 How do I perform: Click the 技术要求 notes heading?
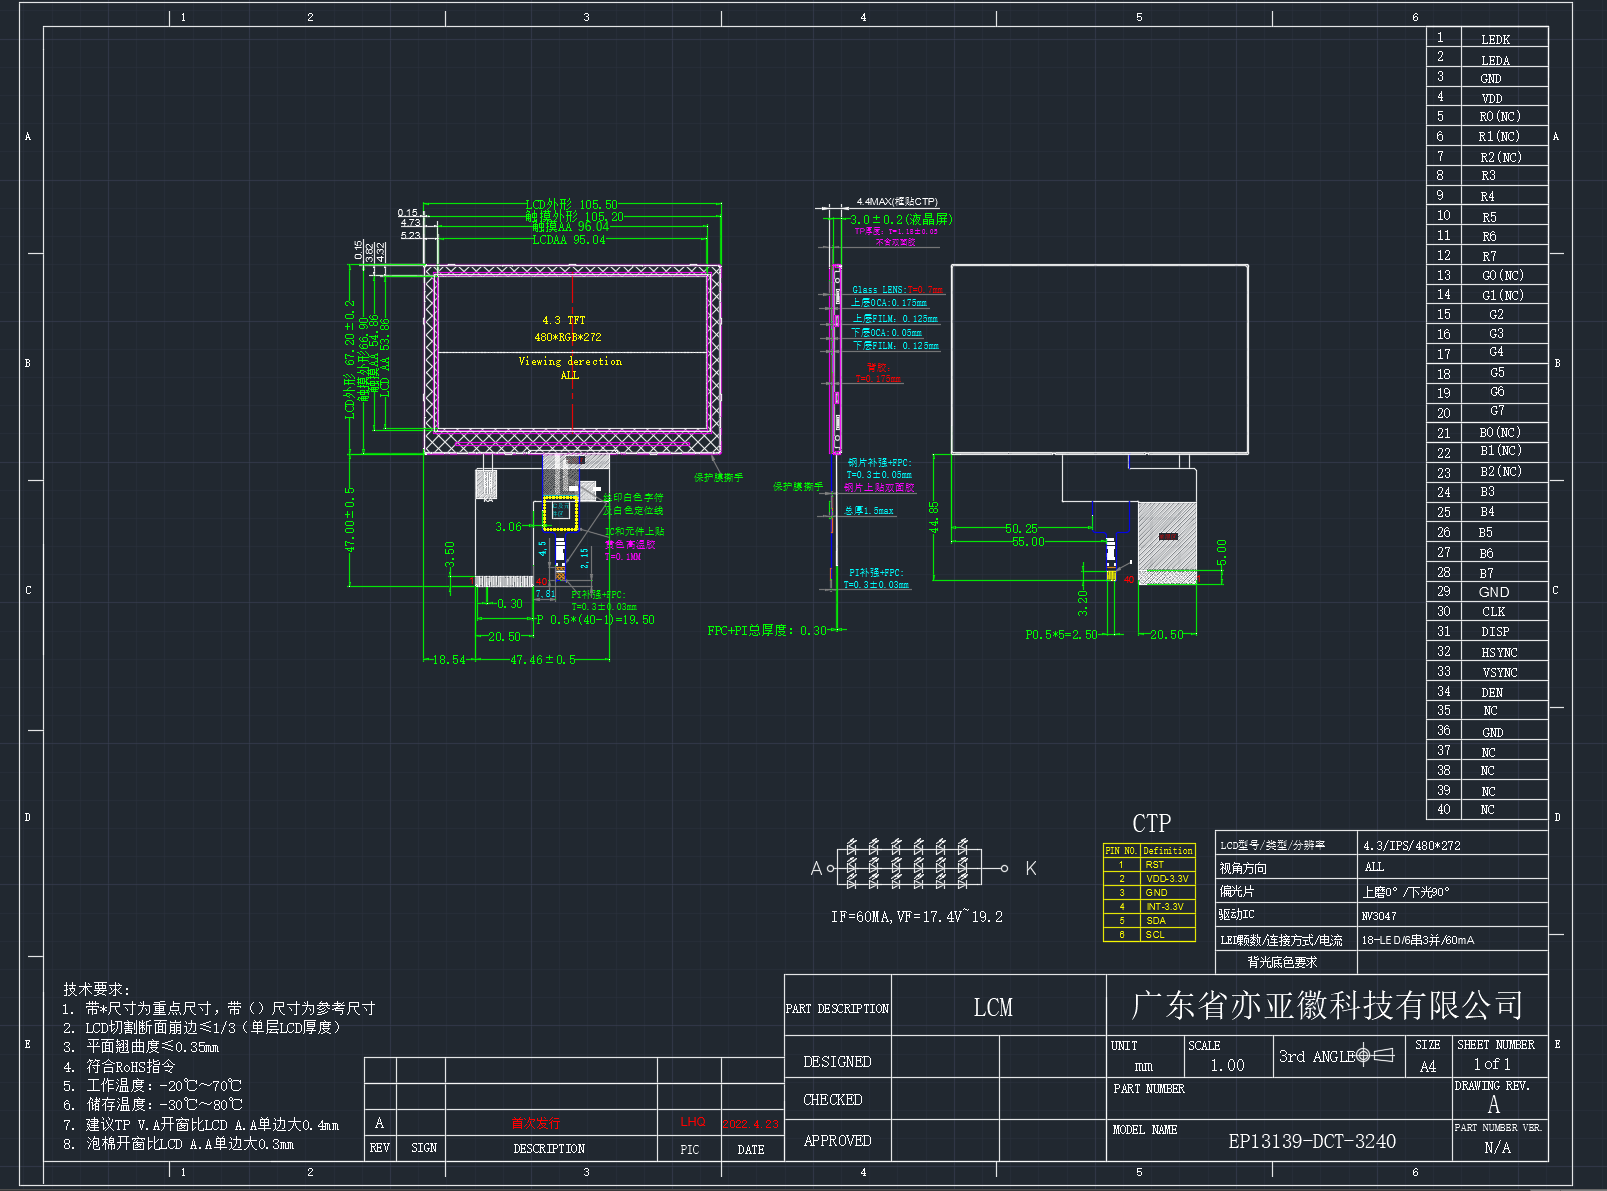pos(97,989)
